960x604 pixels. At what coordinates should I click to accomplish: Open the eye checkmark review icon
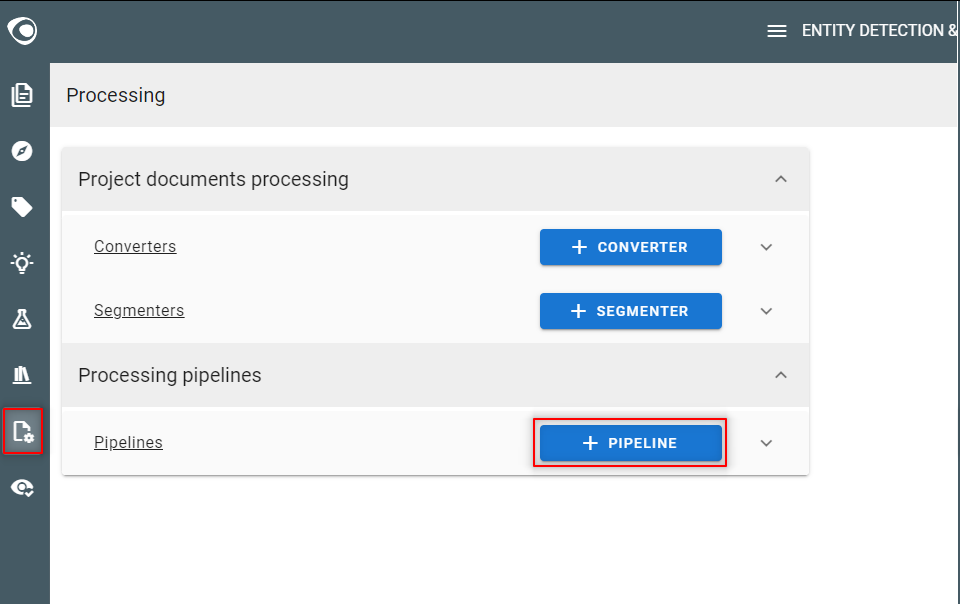click(x=22, y=488)
